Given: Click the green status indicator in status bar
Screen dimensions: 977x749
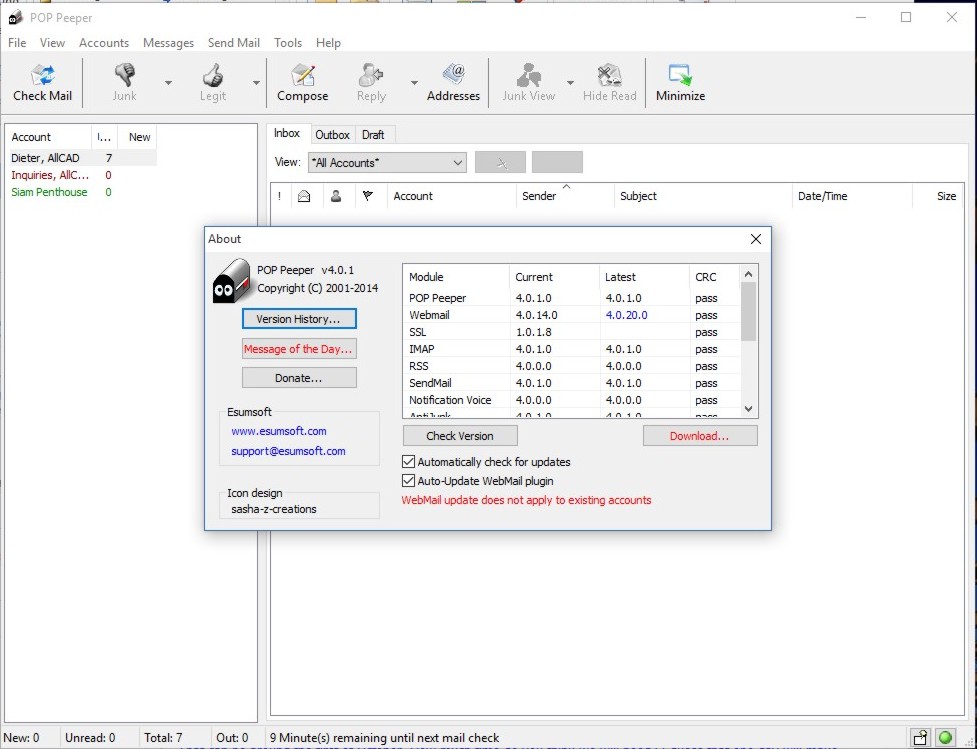Looking at the screenshot, I should 945,738.
